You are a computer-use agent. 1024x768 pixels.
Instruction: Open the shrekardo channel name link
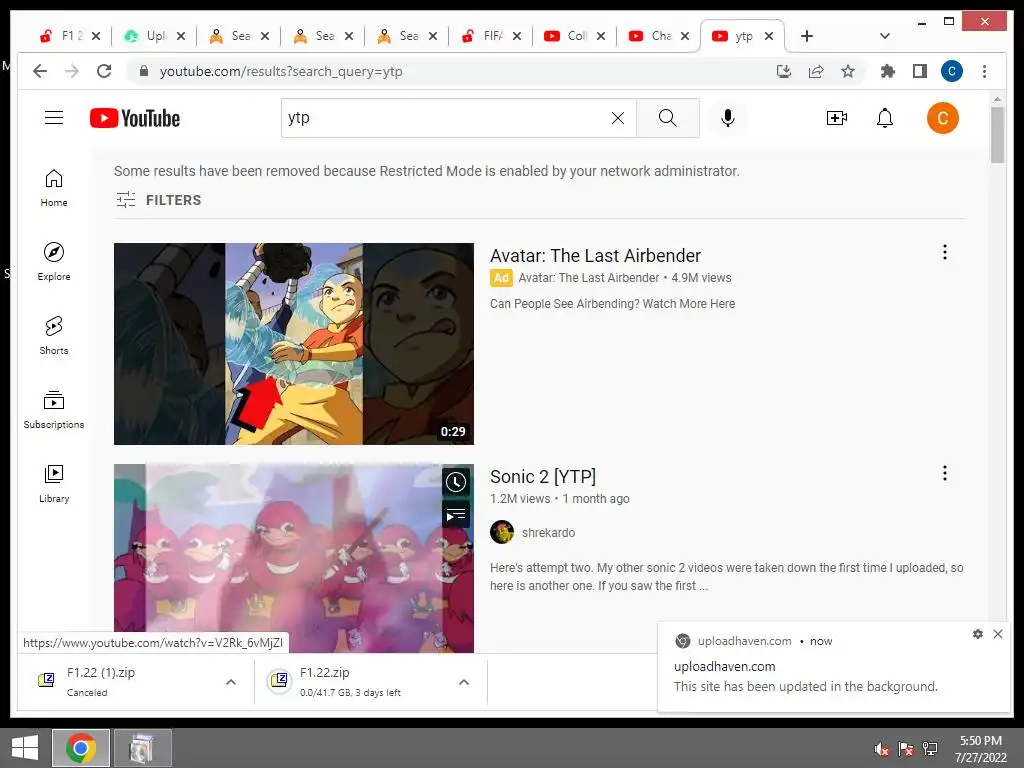click(549, 533)
